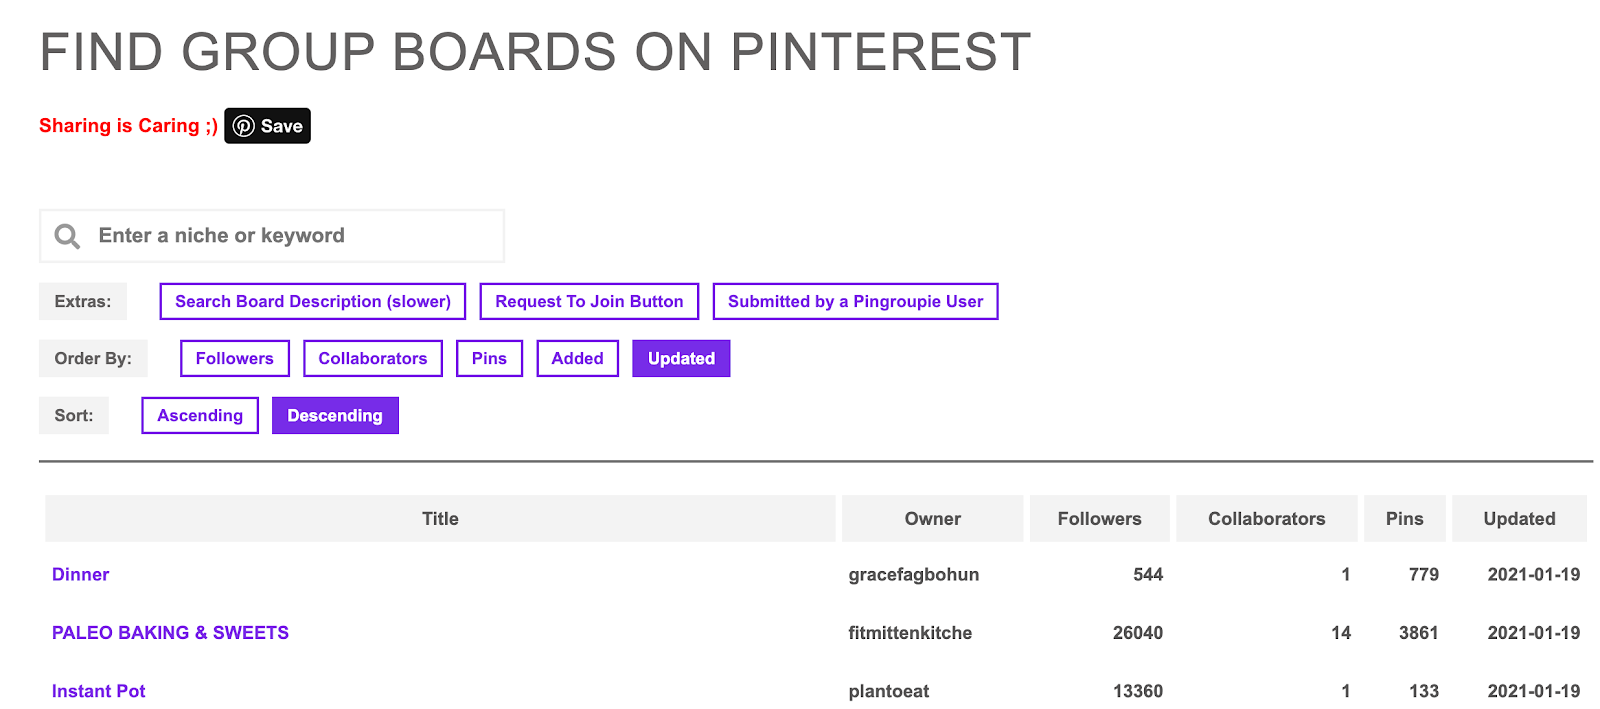Viewport: 1600px width, 709px height.
Task: Open the PALEO BAKING & SWEETS board
Action: click(170, 633)
